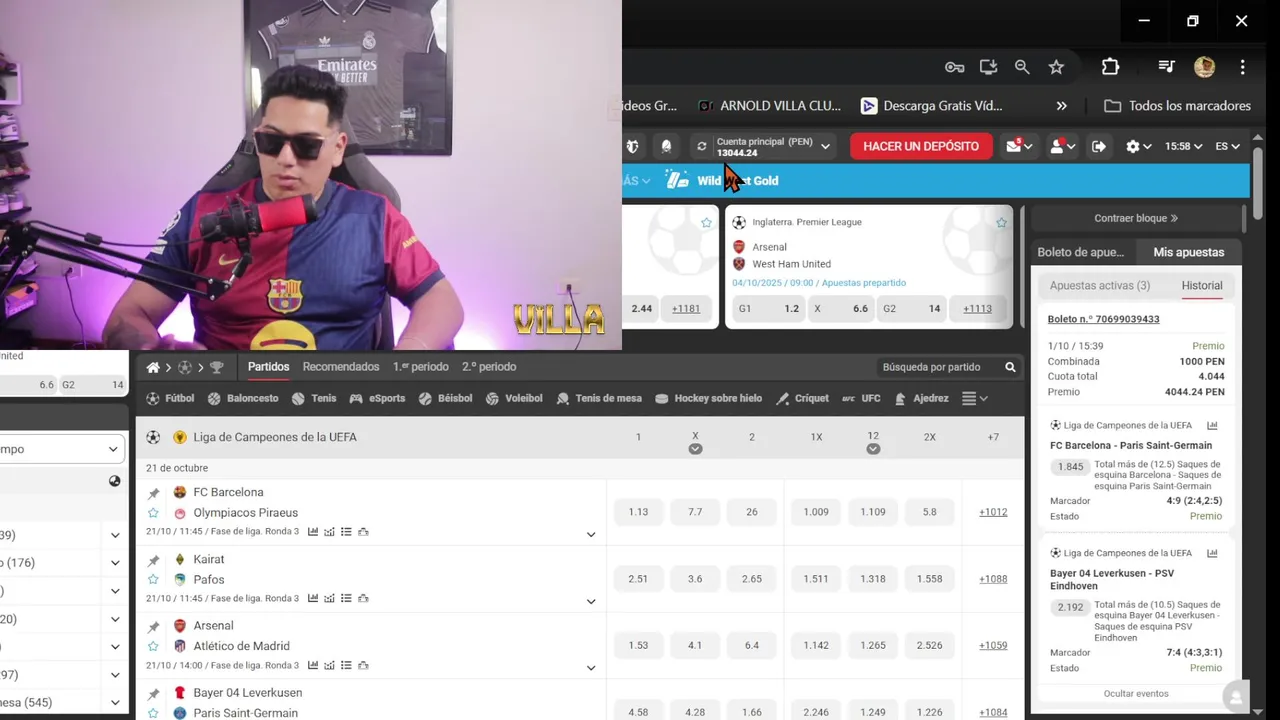Open the browser extensions puzzle icon

pos(1110,67)
